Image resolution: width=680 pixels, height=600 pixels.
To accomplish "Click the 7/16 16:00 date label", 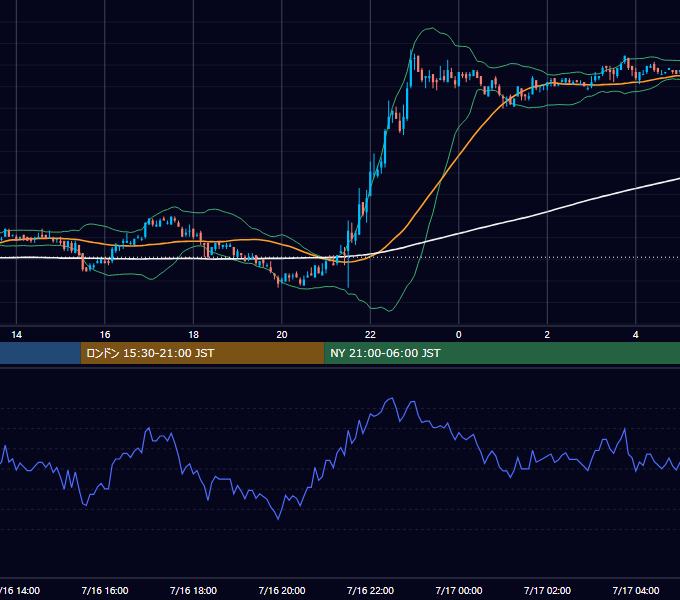I will coord(105,590).
